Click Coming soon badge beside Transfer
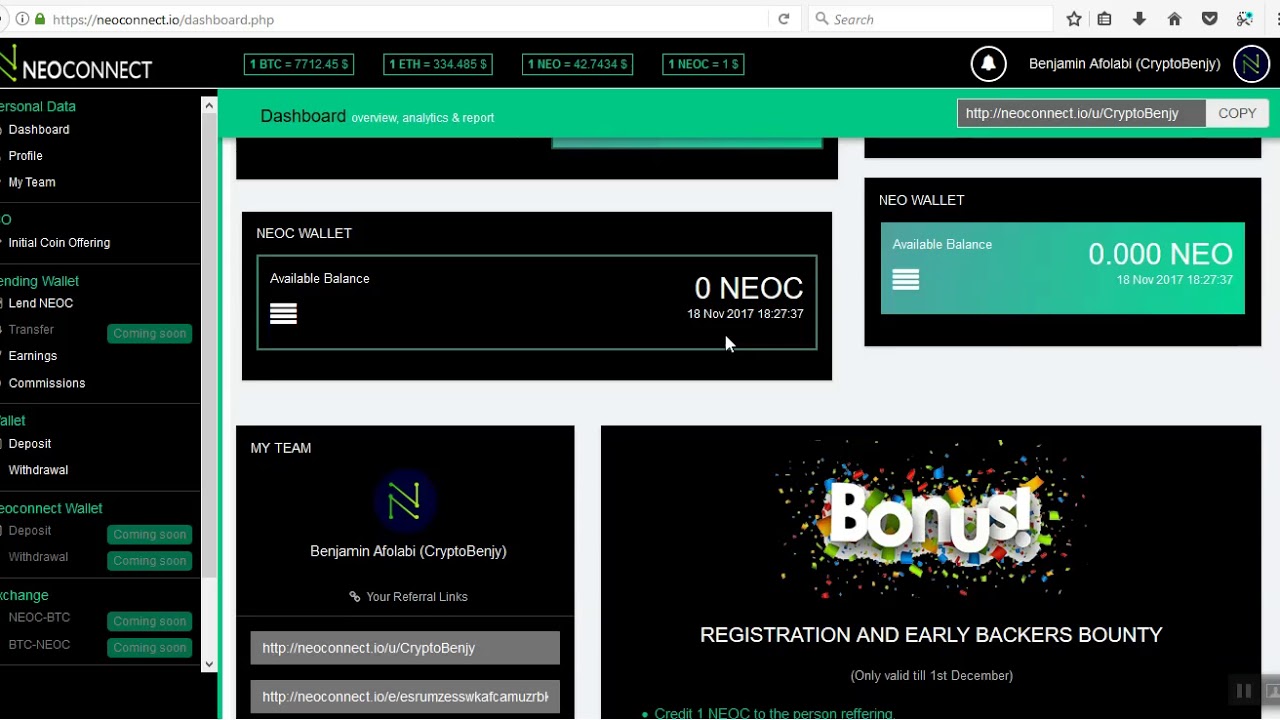 click(x=150, y=334)
